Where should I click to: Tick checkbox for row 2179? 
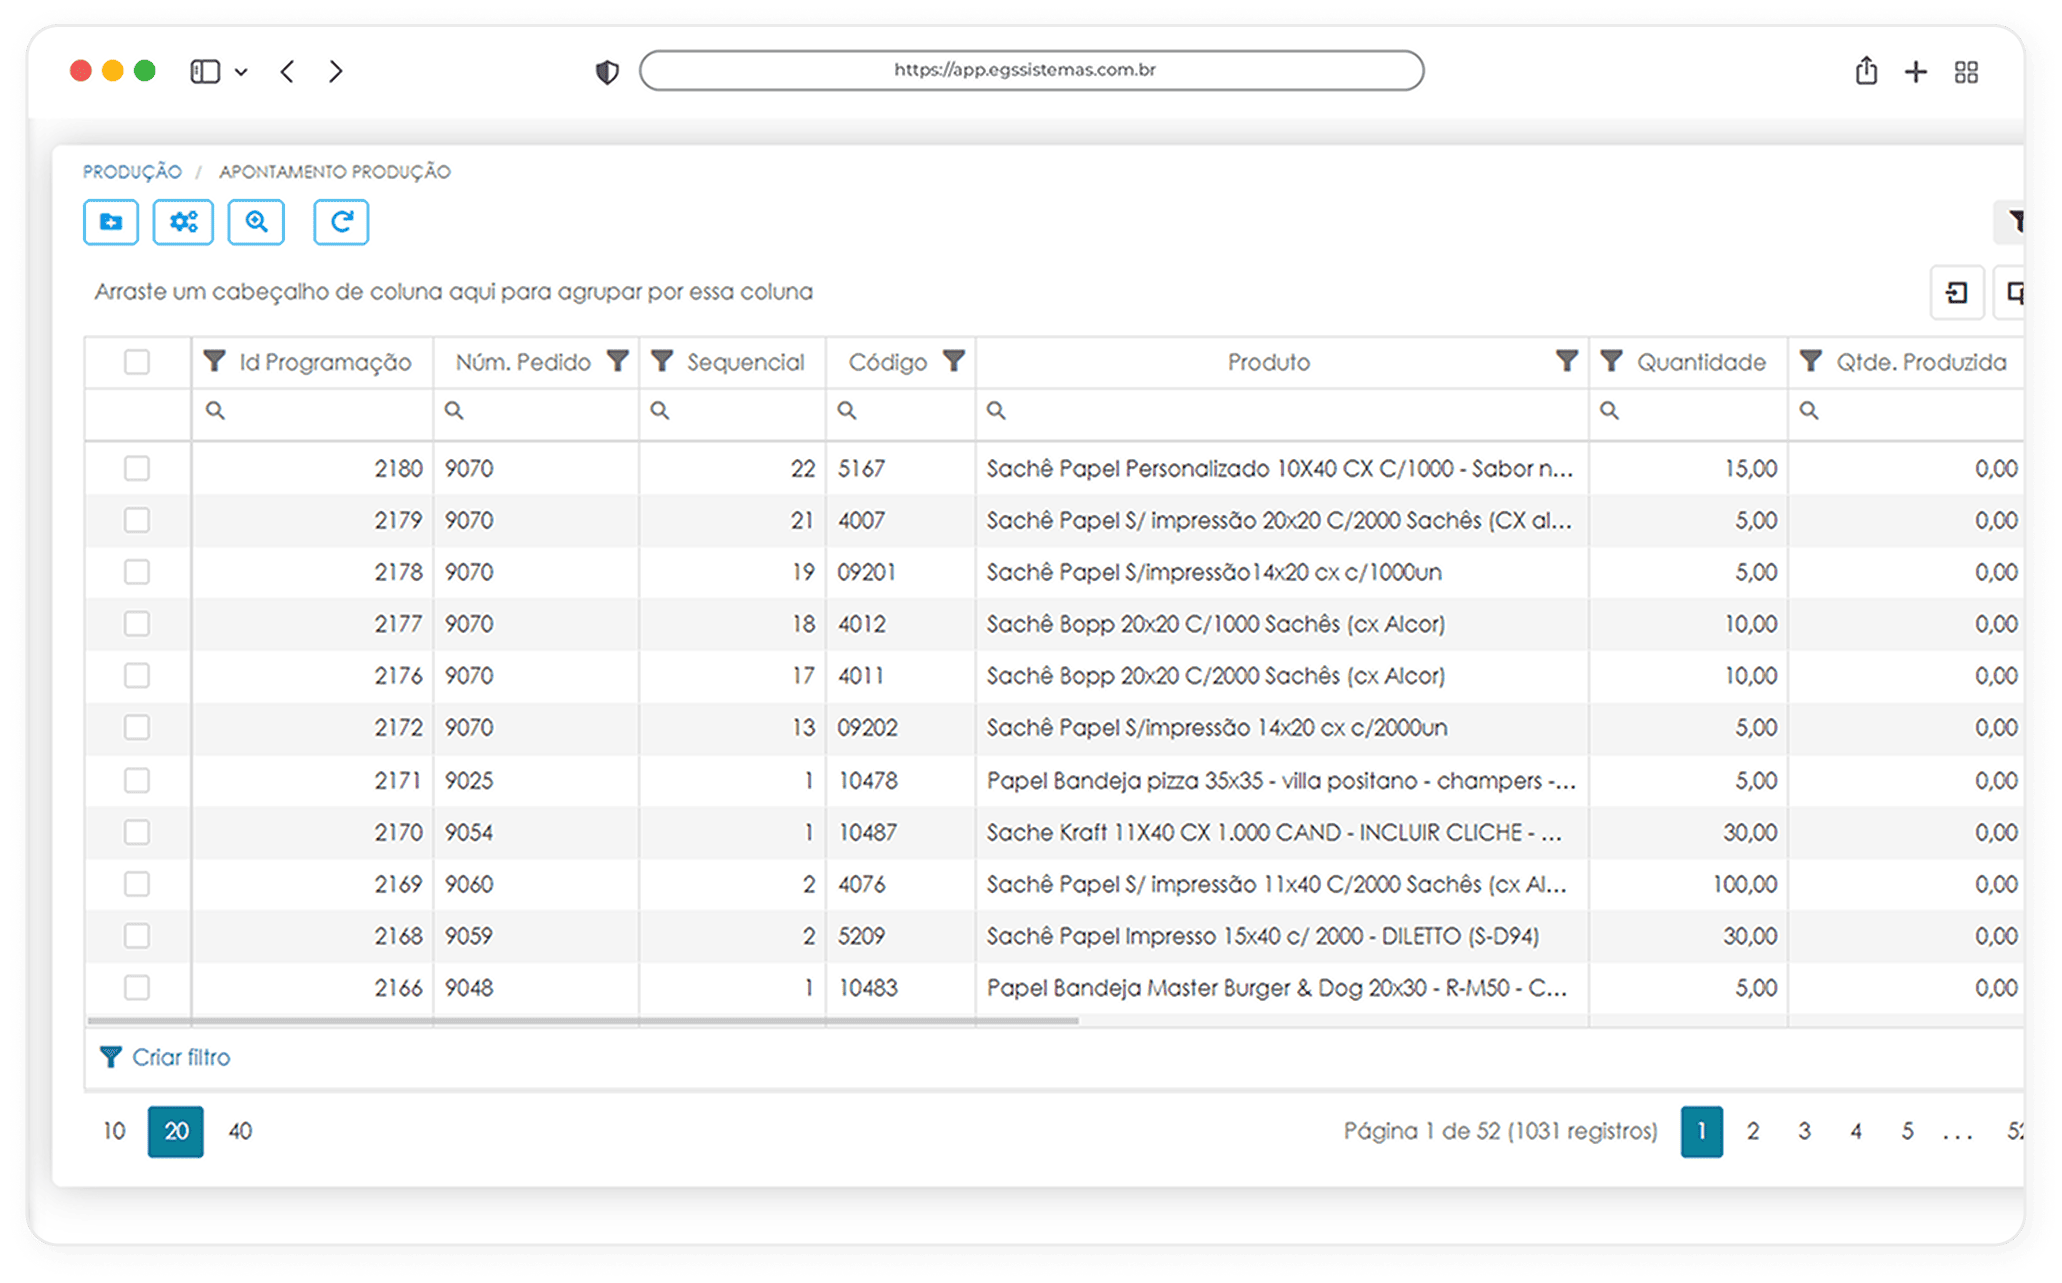[x=137, y=520]
